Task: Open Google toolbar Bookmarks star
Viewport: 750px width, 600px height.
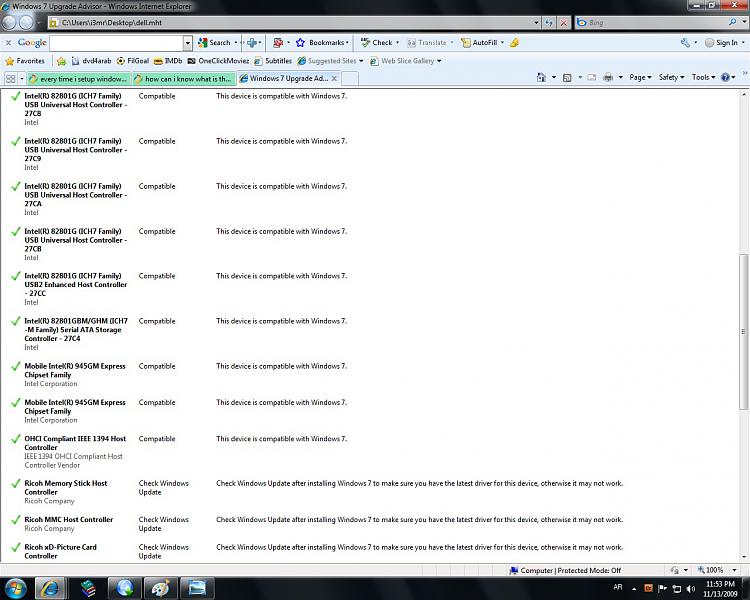Action: pos(321,43)
